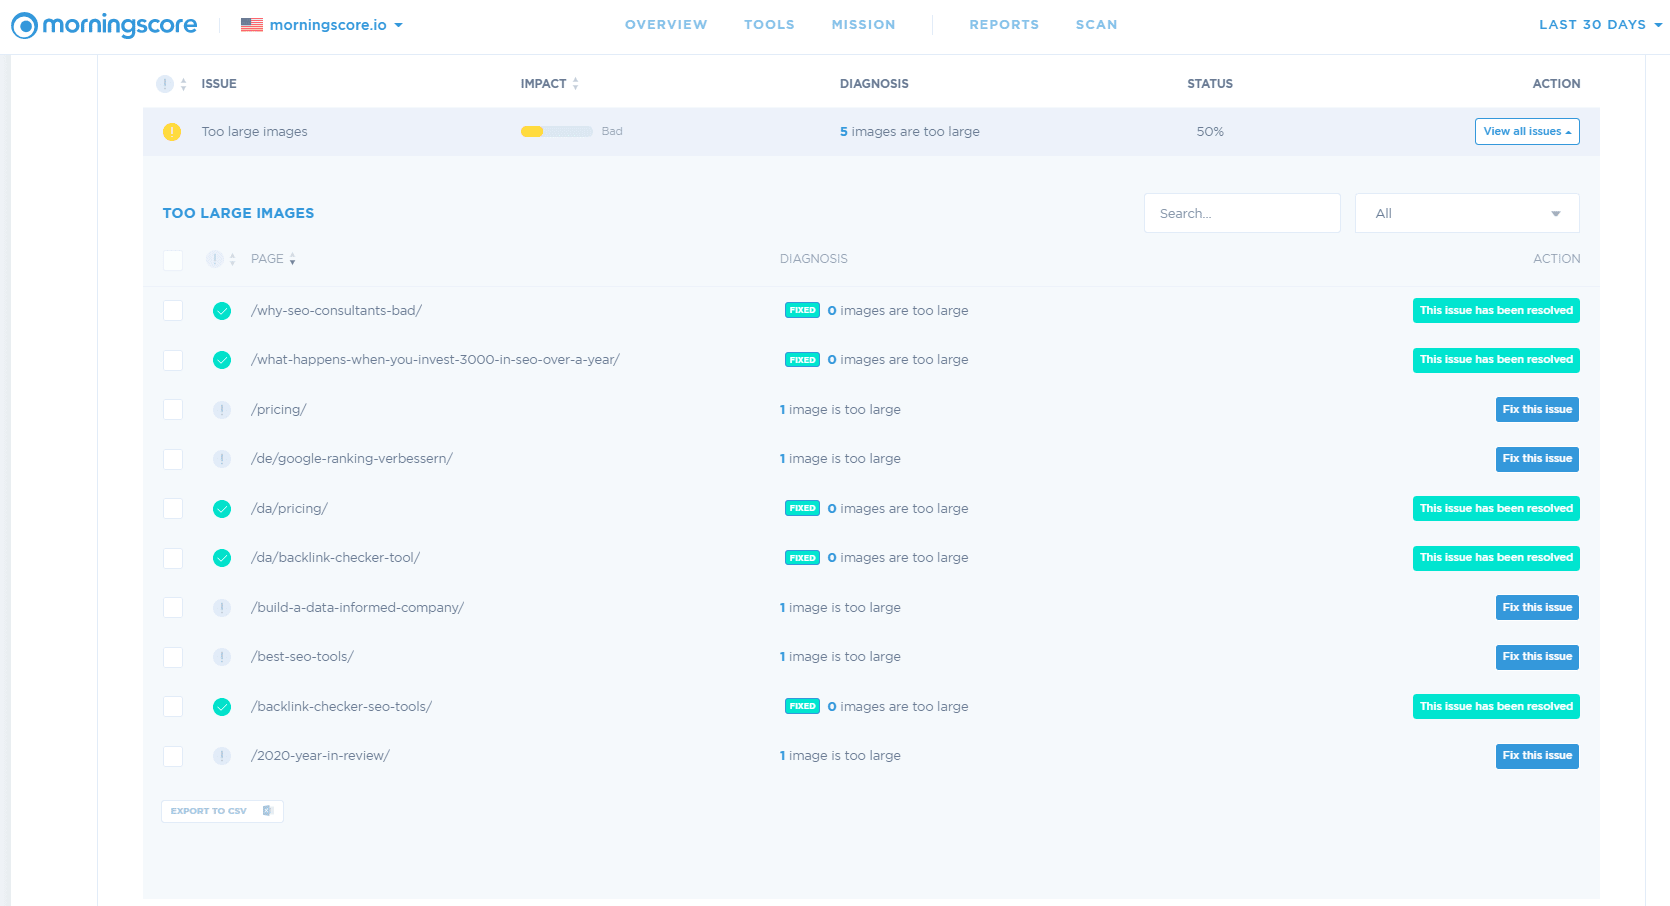Open the OVERVIEW menu
The image size is (1670, 906).
pyautogui.click(x=666, y=25)
